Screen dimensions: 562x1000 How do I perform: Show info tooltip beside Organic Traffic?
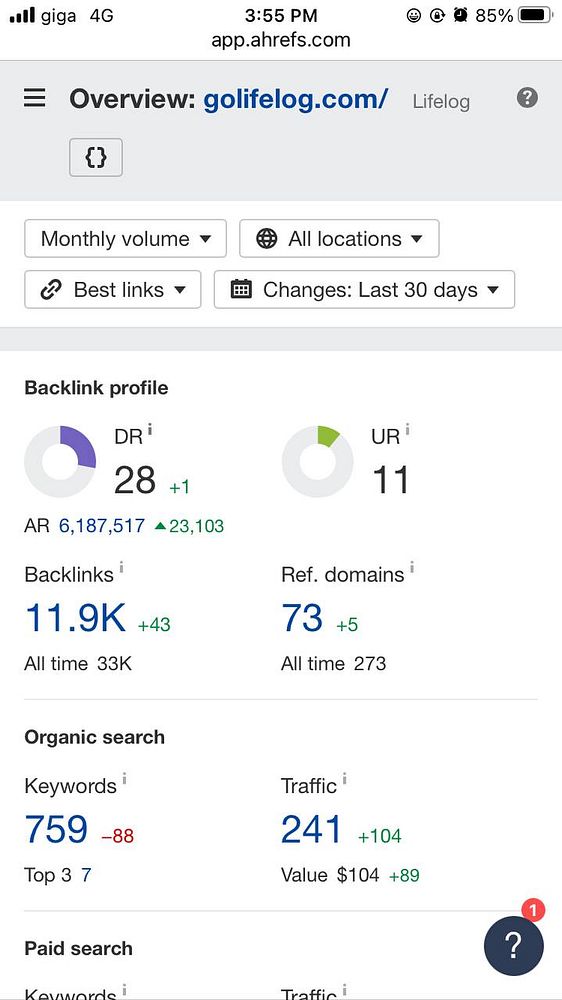tap(344, 779)
